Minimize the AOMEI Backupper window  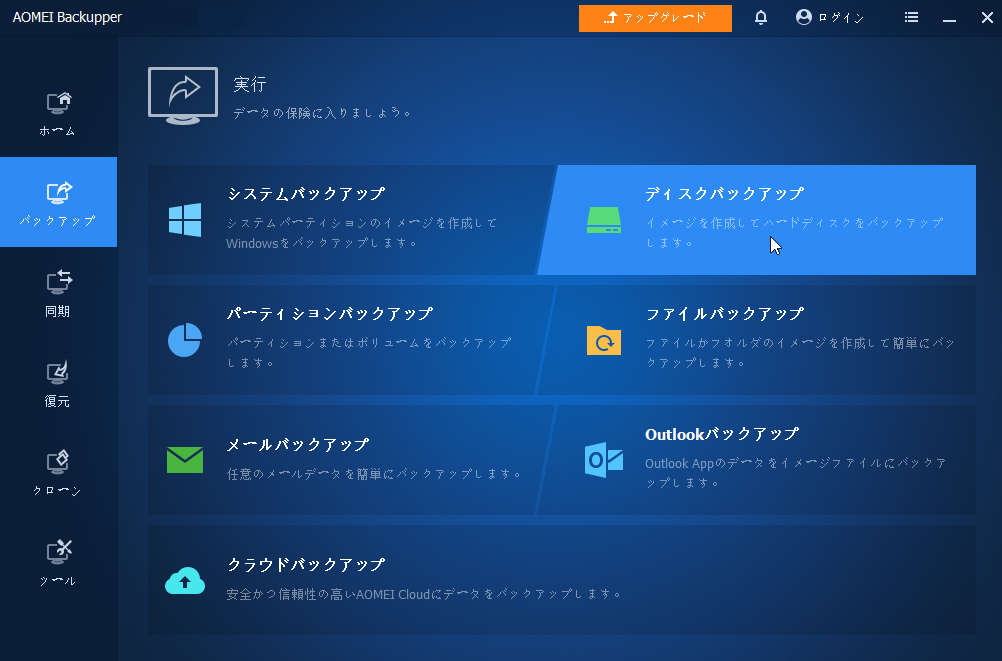click(950, 18)
